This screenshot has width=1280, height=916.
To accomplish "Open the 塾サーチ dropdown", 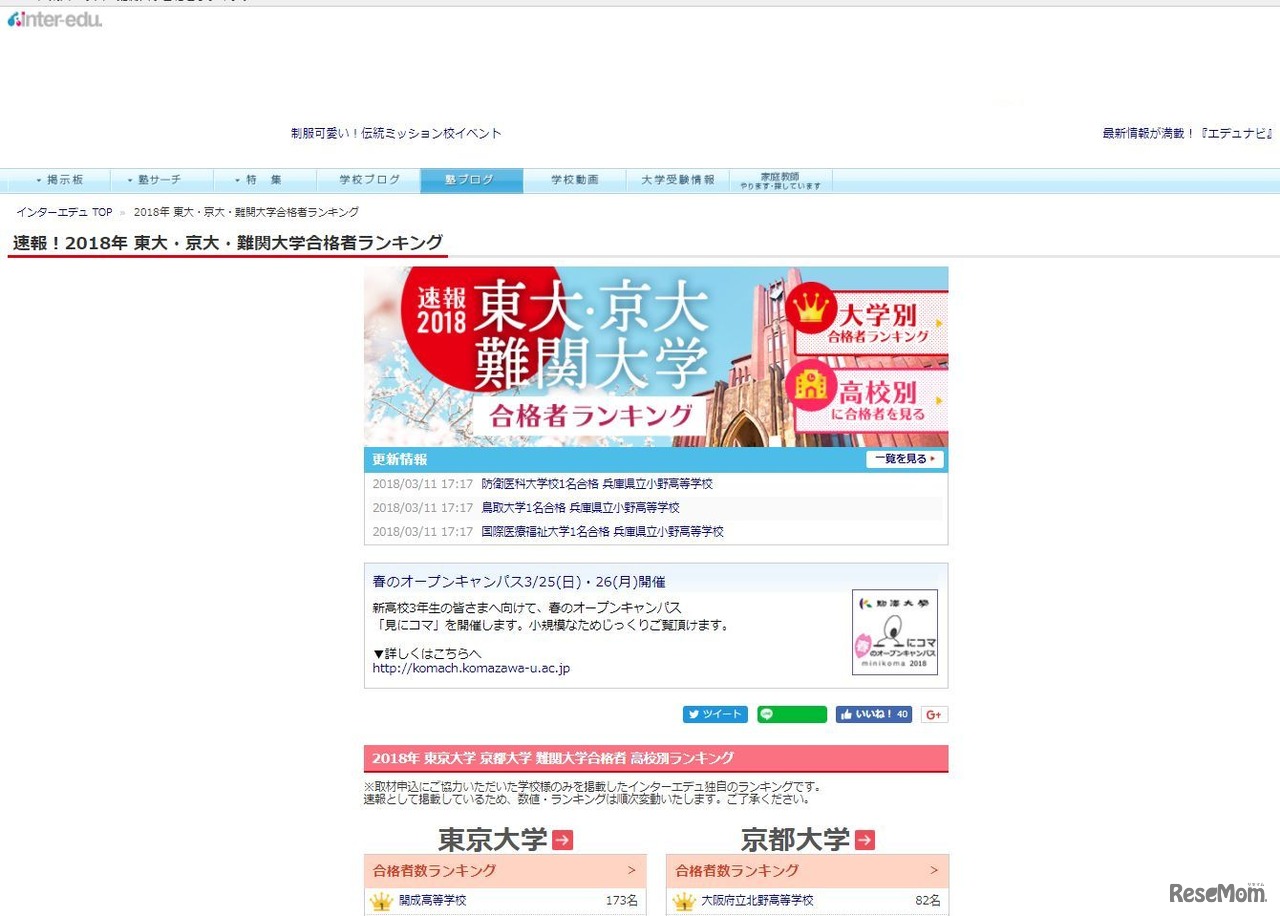I will tap(160, 180).
